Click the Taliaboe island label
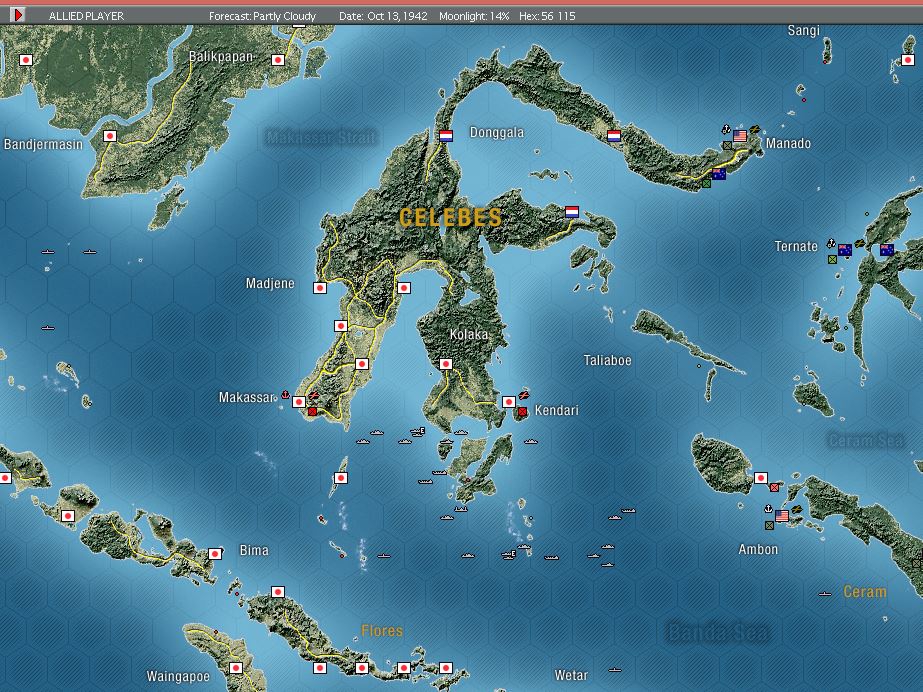 607,360
